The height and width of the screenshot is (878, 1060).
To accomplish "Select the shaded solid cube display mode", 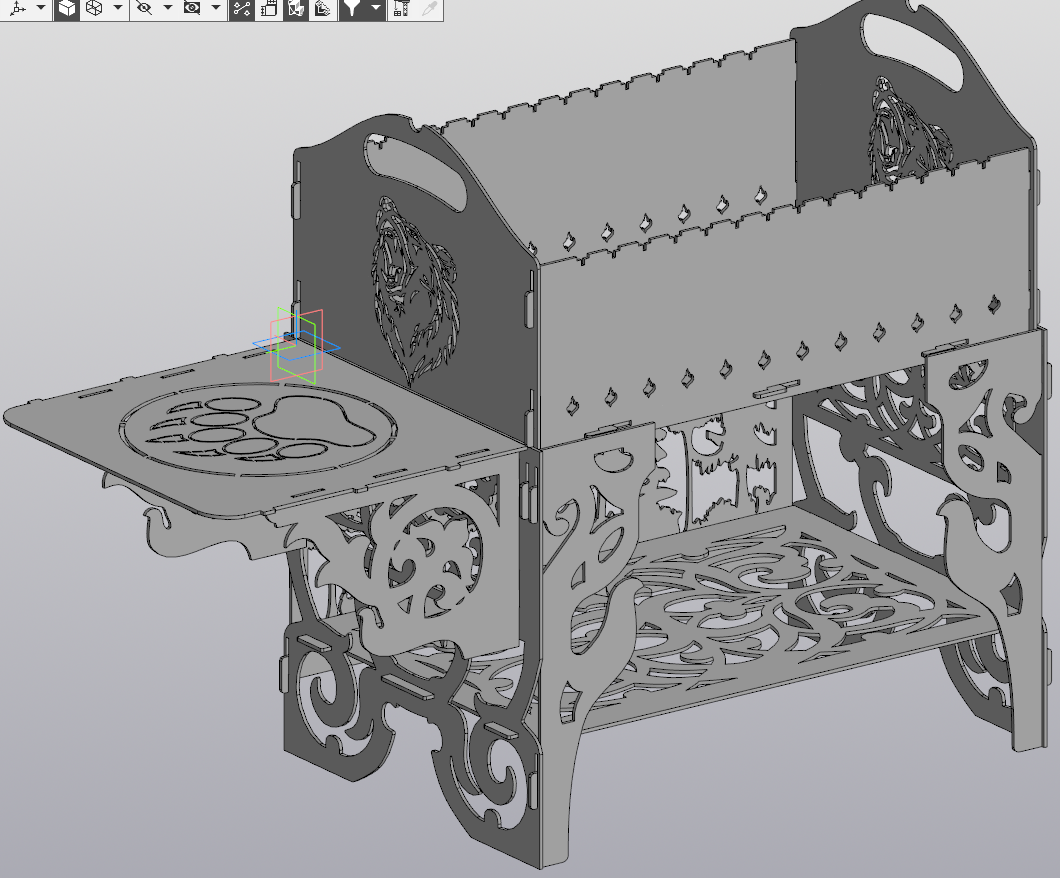I will [x=66, y=8].
